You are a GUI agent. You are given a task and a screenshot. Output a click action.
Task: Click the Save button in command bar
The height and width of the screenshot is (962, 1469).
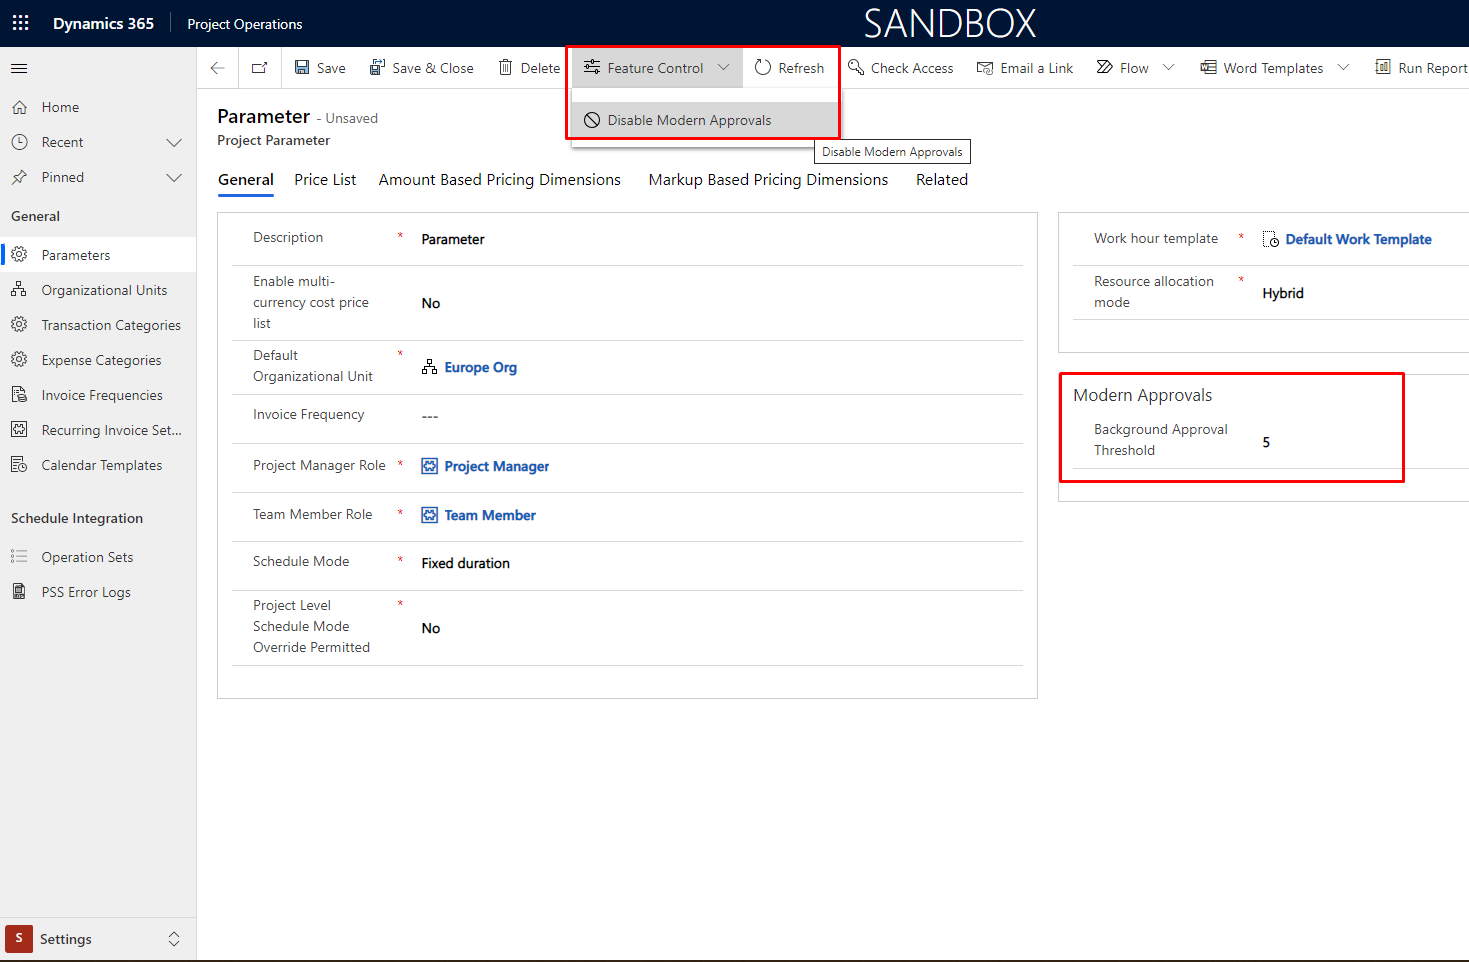tap(320, 68)
